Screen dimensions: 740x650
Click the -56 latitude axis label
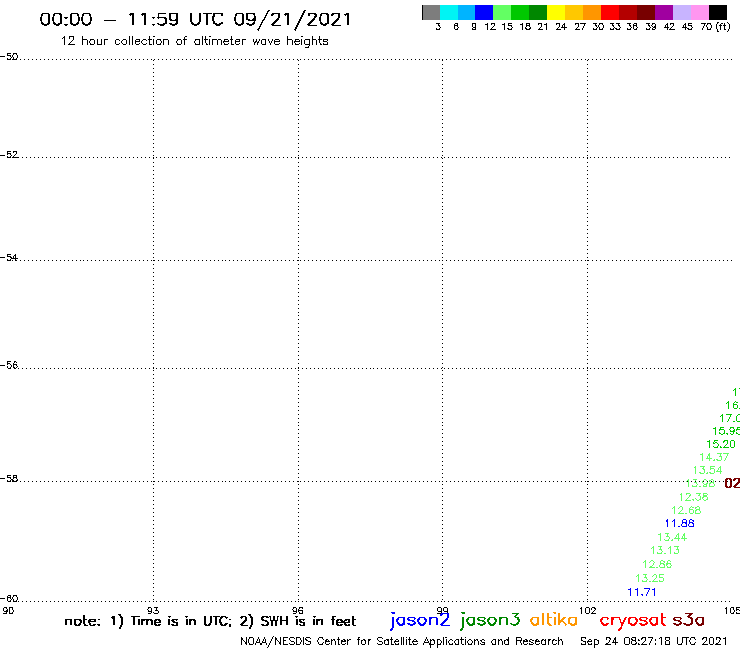coord(9,365)
